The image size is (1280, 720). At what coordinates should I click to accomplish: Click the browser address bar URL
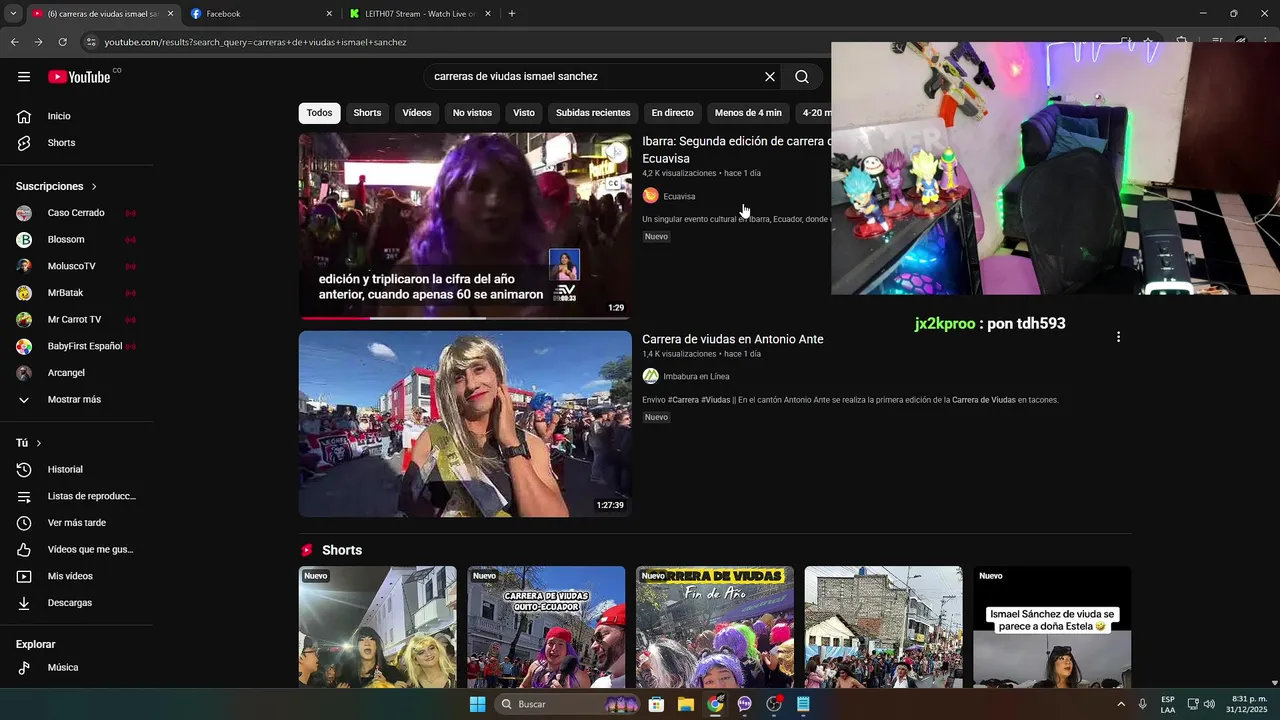tap(255, 42)
